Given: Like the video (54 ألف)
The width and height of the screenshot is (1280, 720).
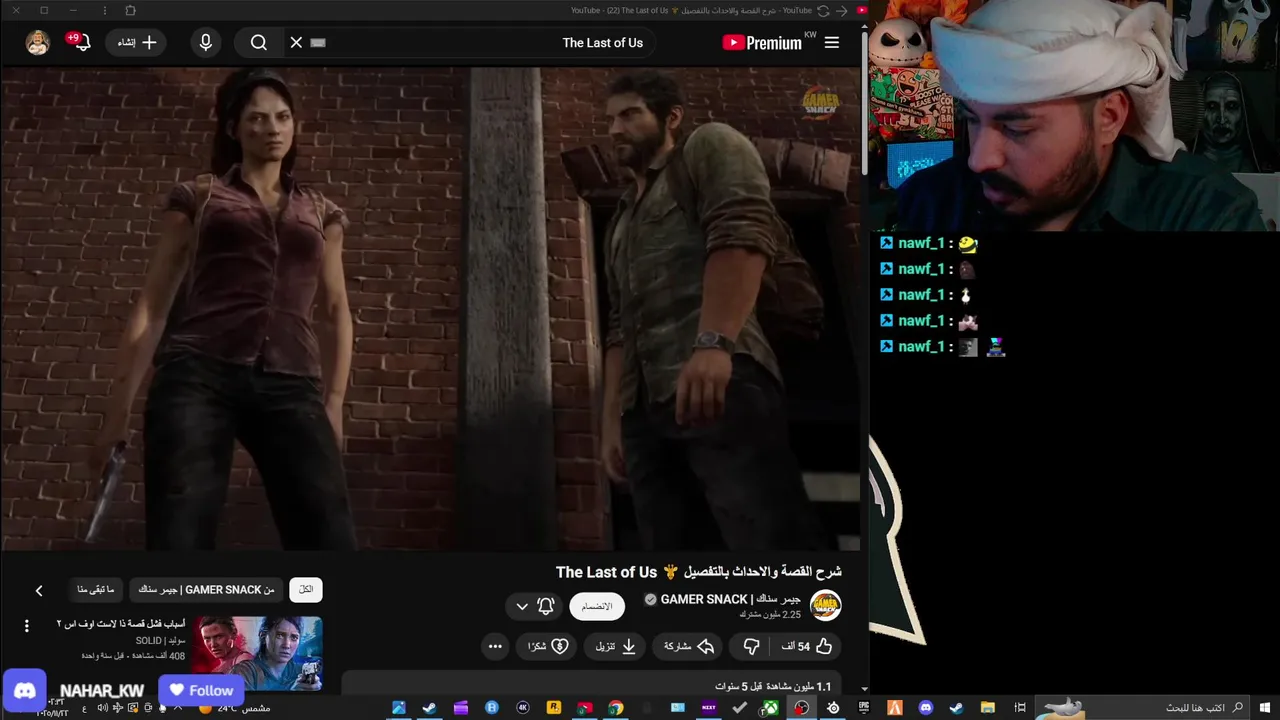Looking at the screenshot, I should (x=808, y=646).
